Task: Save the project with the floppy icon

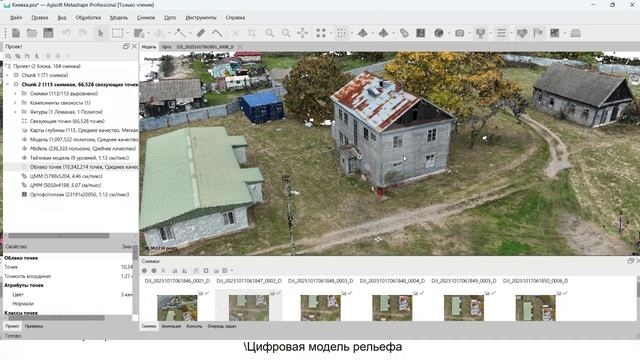Action: (48, 33)
